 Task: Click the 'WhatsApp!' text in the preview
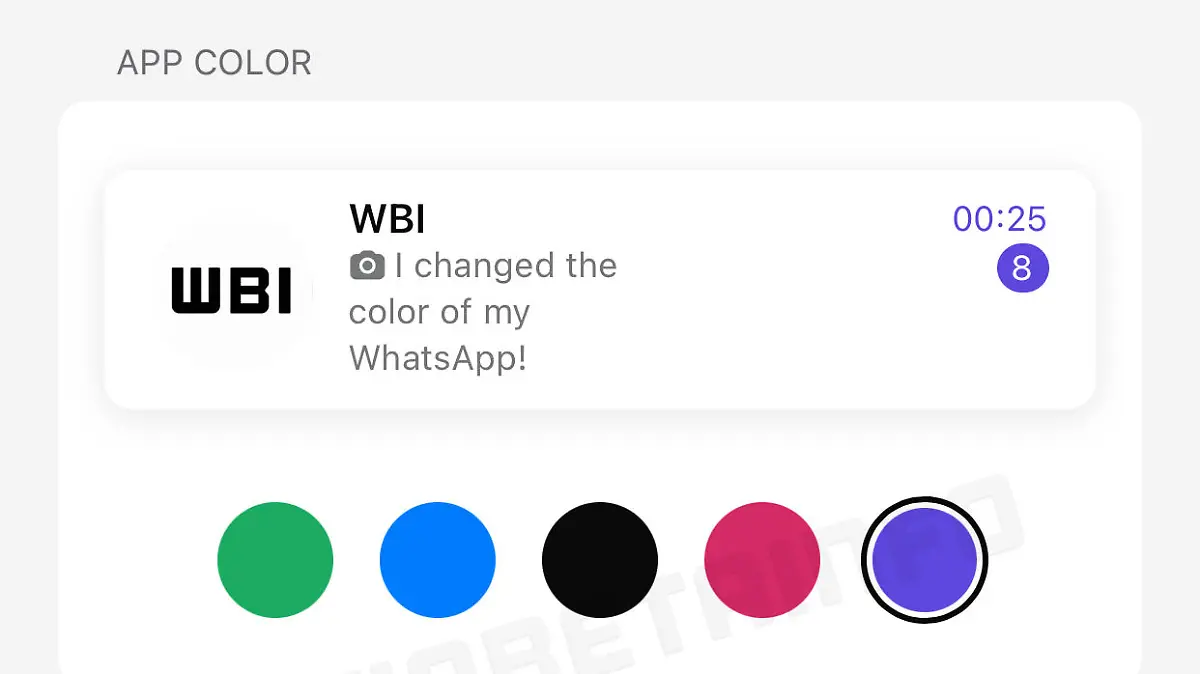[x=437, y=357]
